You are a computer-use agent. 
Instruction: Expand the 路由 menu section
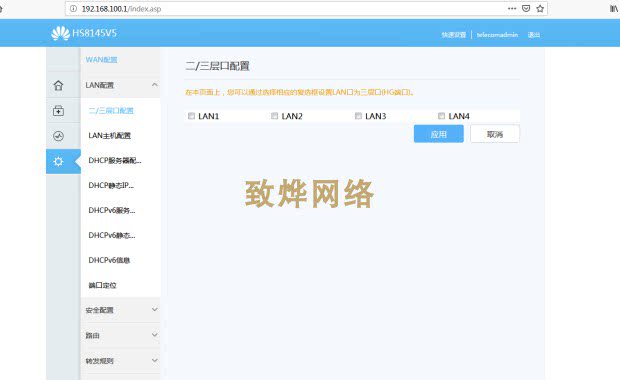(121, 335)
